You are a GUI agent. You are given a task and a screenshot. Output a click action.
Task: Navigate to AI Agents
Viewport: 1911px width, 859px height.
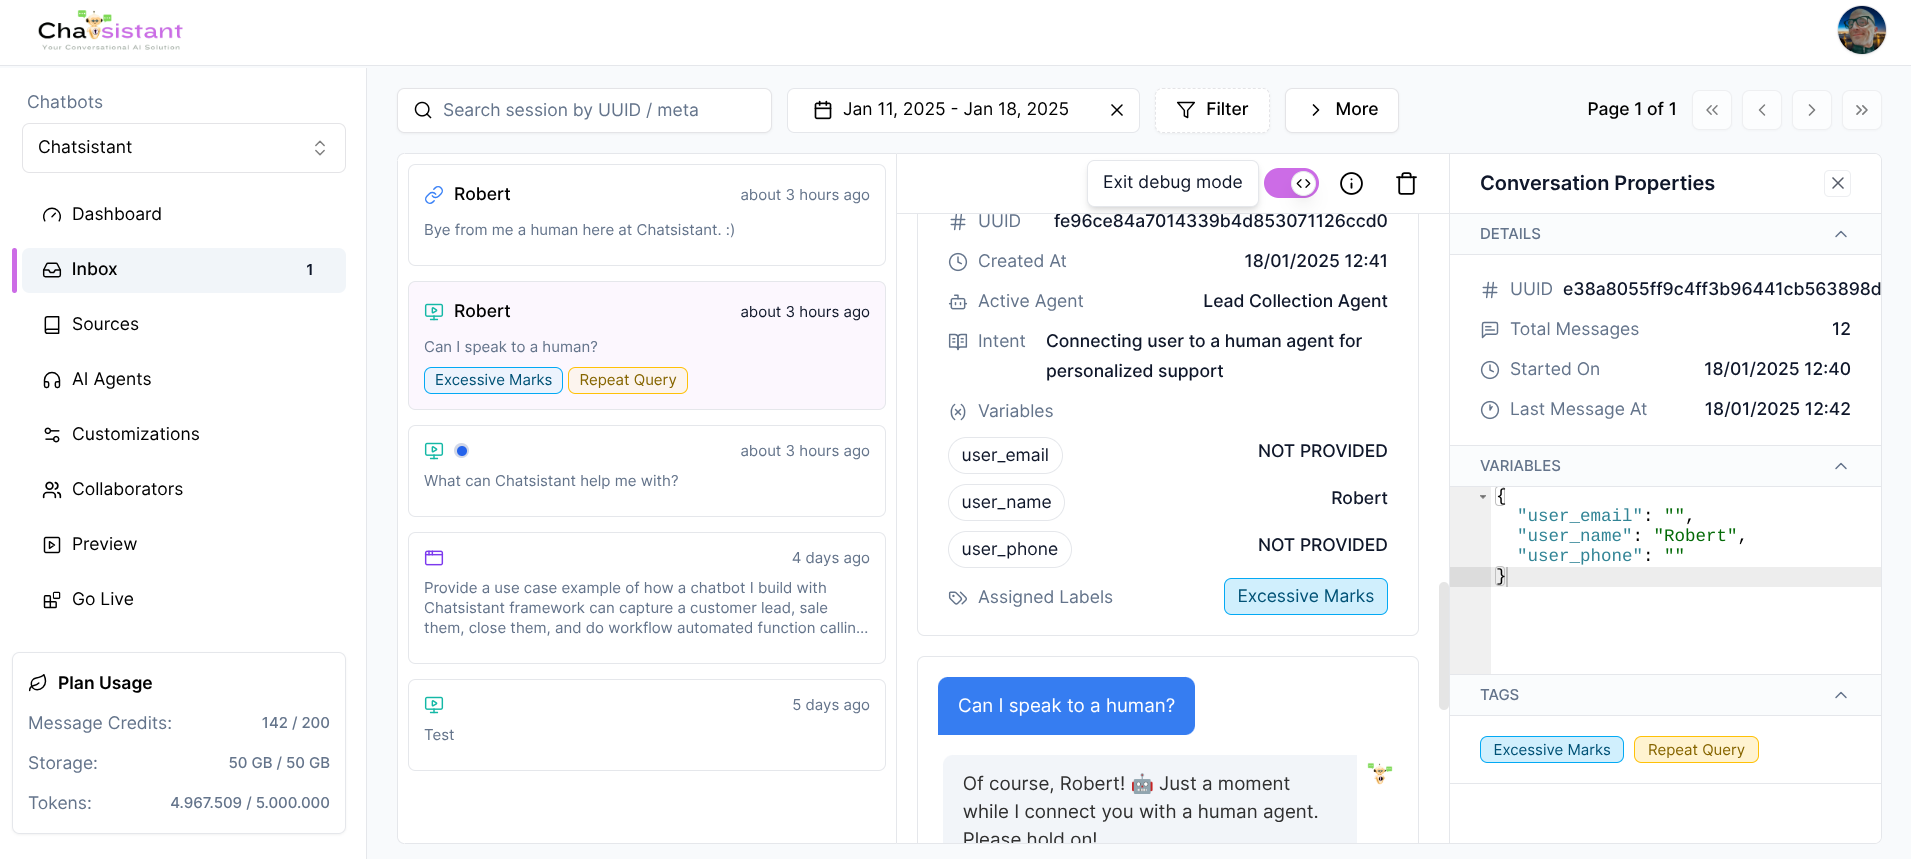(x=184, y=379)
